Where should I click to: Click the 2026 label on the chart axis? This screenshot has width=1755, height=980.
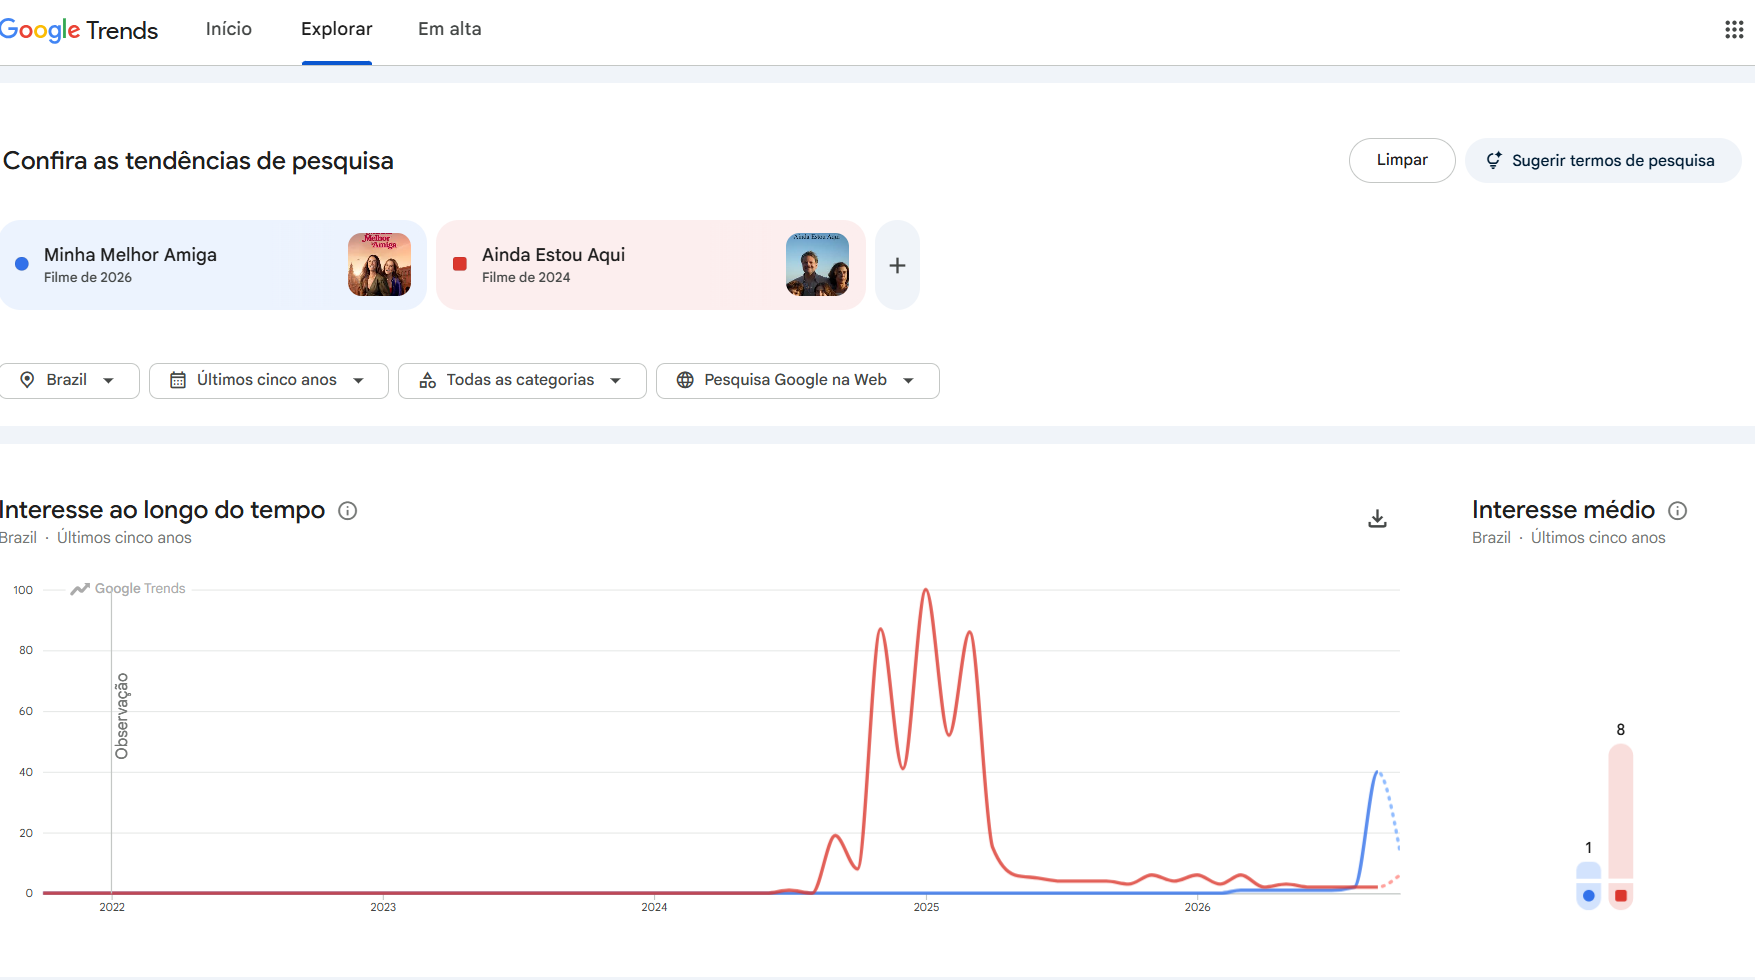(1197, 907)
